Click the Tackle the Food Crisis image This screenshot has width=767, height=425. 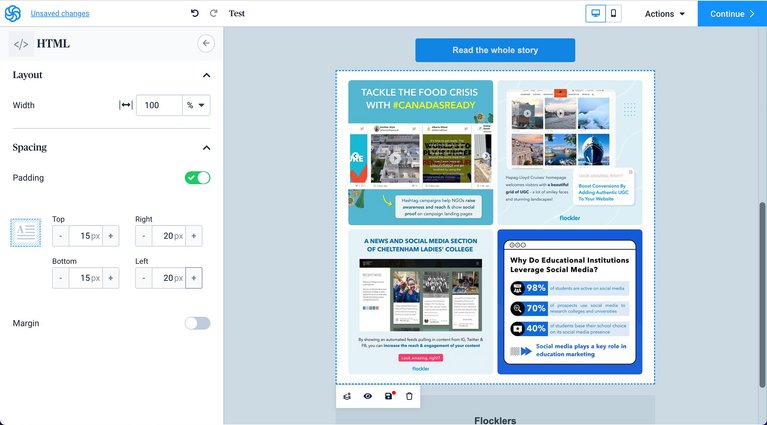(x=421, y=153)
